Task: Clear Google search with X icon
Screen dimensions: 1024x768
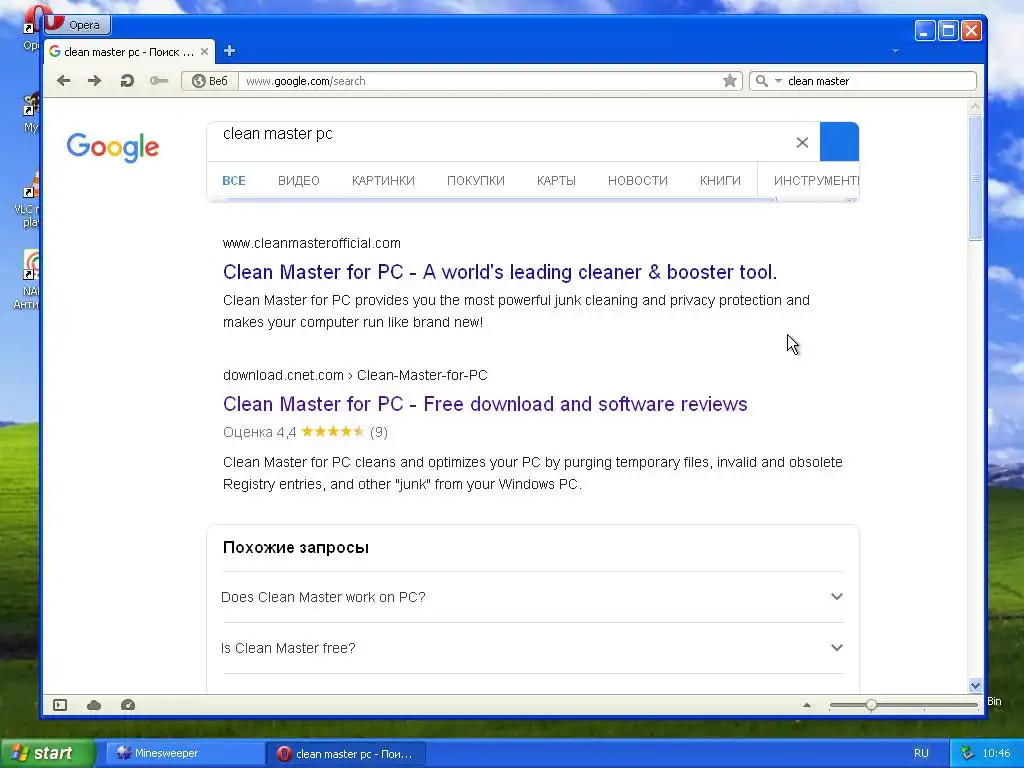Action: (x=802, y=142)
